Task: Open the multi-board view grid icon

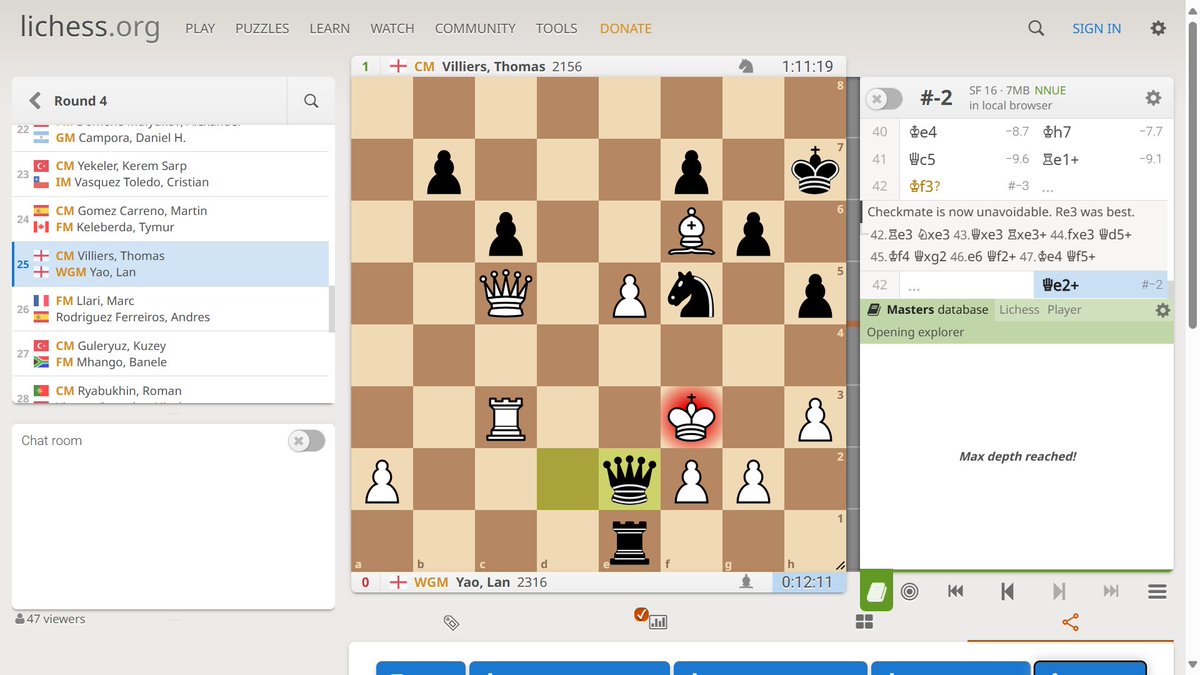Action: [864, 621]
